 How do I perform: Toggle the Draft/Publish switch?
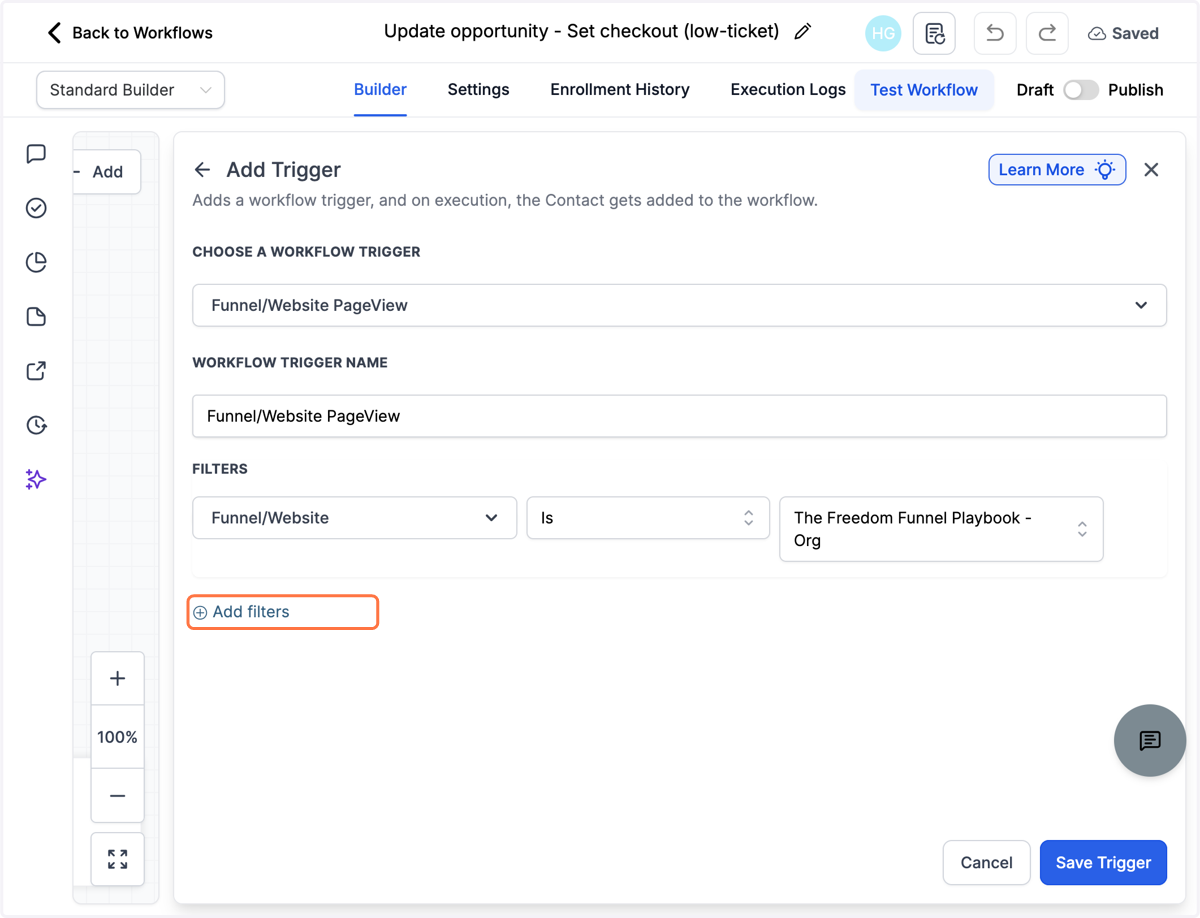click(1080, 89)
